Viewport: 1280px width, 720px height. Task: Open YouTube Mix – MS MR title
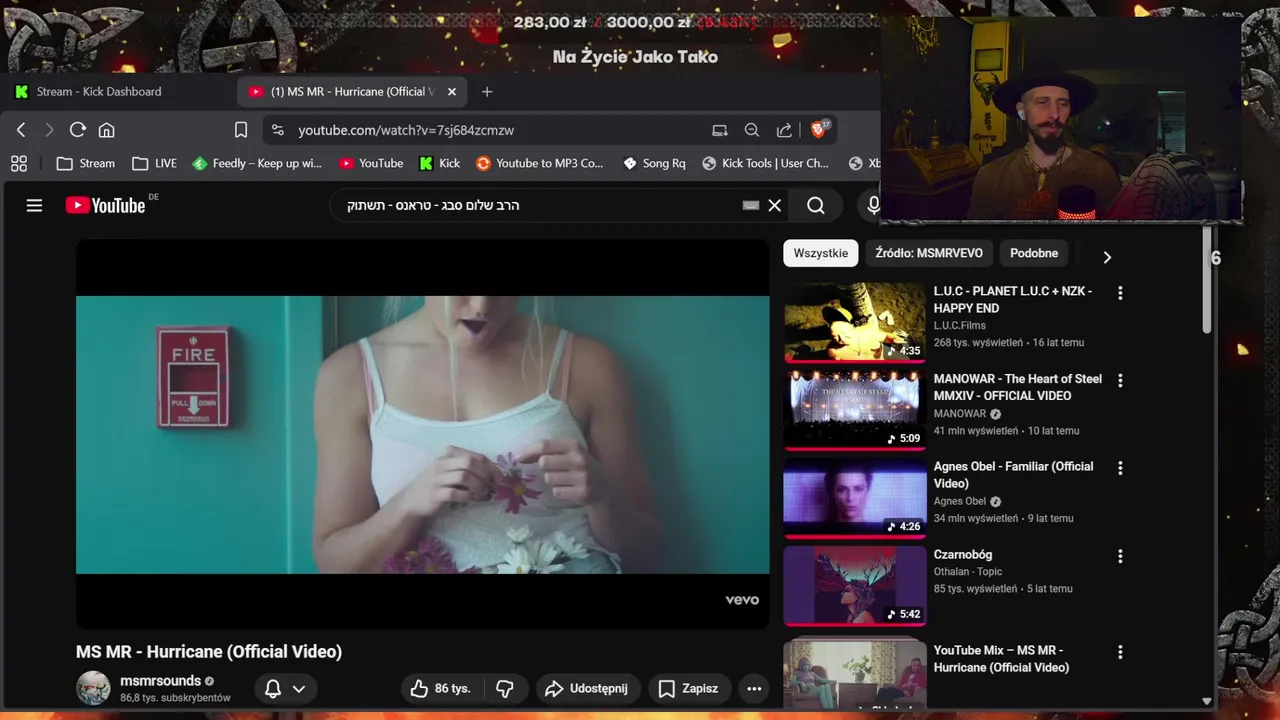[1001, 659]
